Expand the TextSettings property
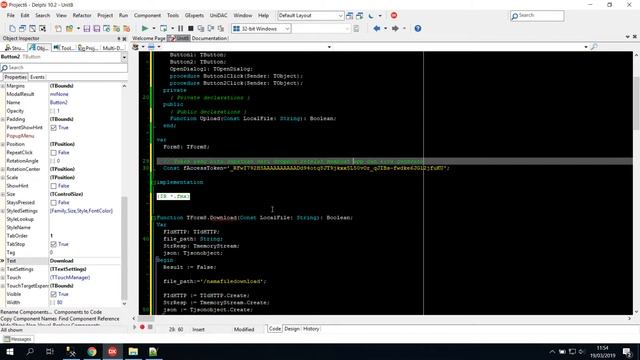The width and height of the screenshot is (640, 360). click(3, 269)
